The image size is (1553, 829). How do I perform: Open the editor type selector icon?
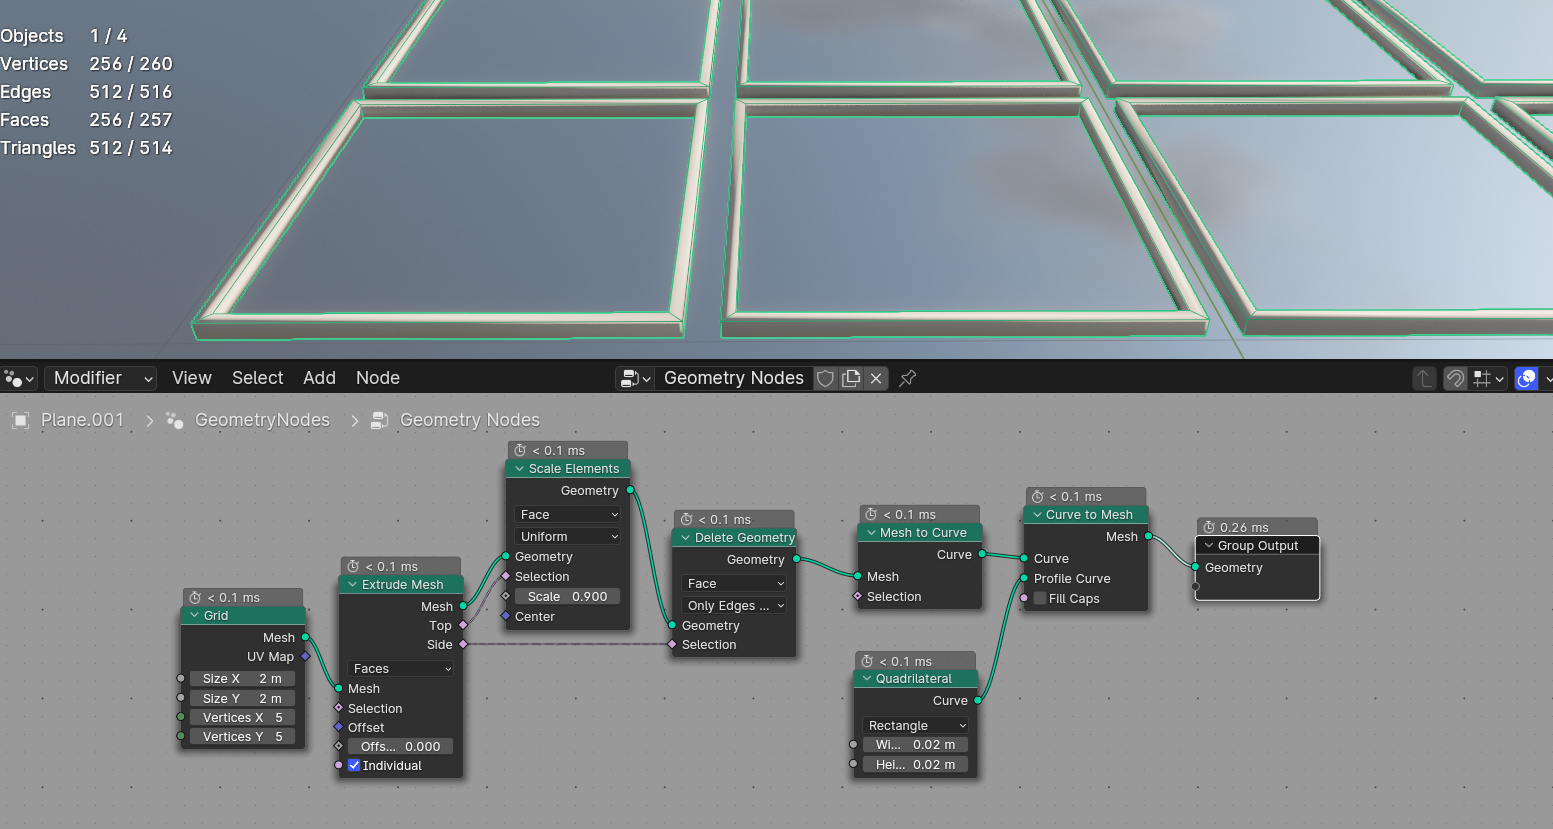pyautogui.click(x=19, y=378)
